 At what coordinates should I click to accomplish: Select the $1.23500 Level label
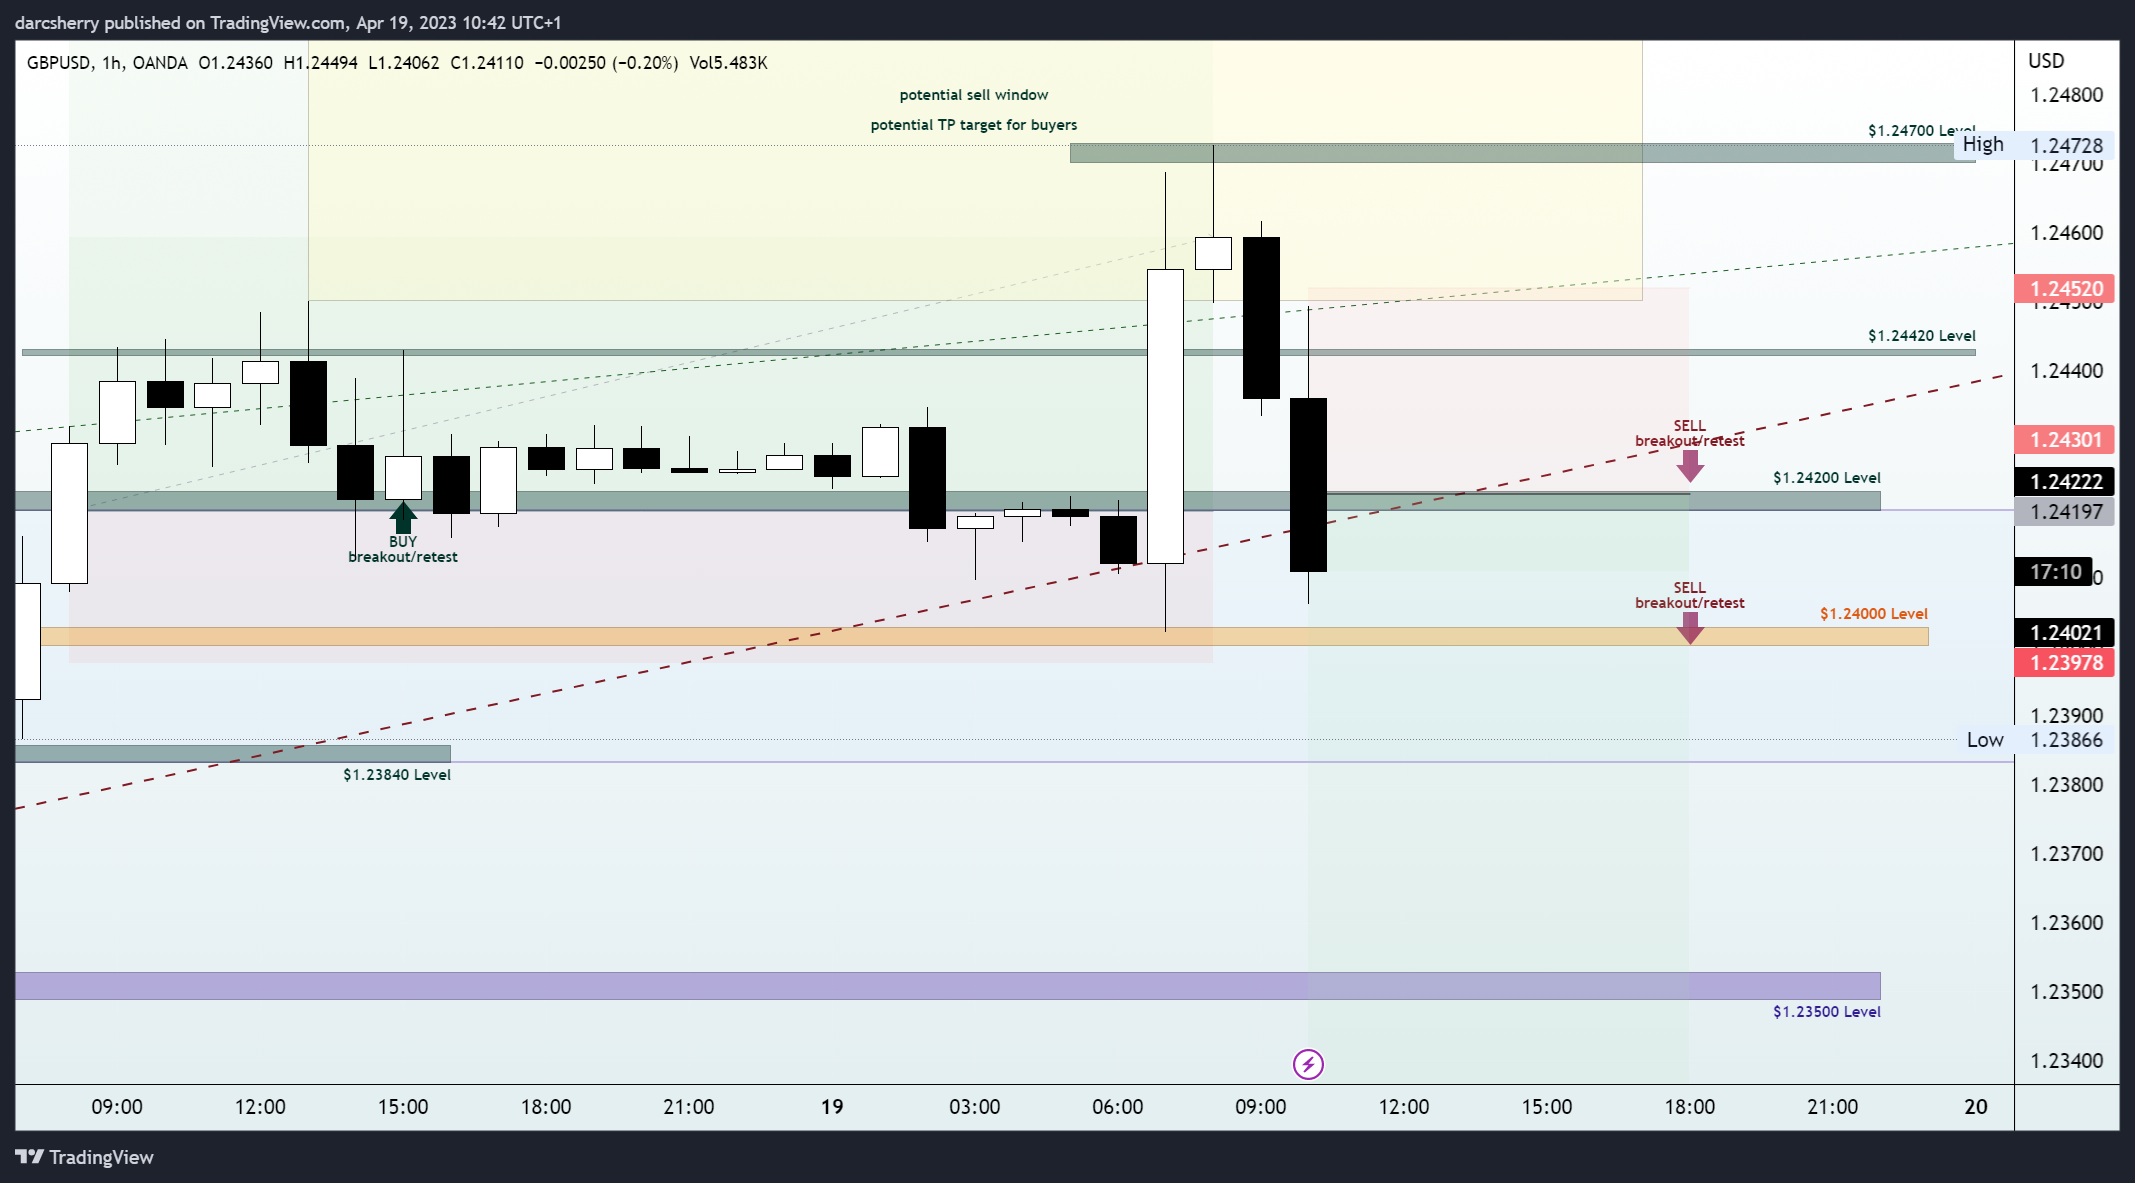(1826, 1012)
